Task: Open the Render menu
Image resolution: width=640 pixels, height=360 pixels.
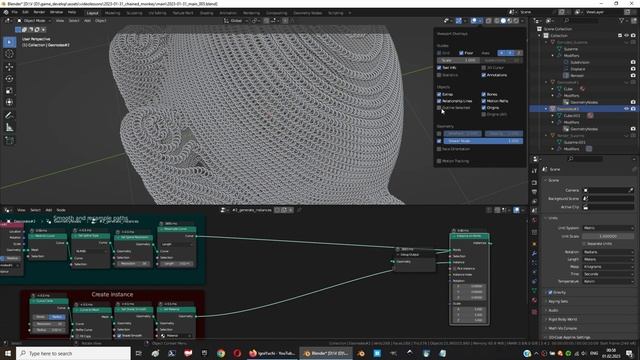Action: tap(39, 13)
